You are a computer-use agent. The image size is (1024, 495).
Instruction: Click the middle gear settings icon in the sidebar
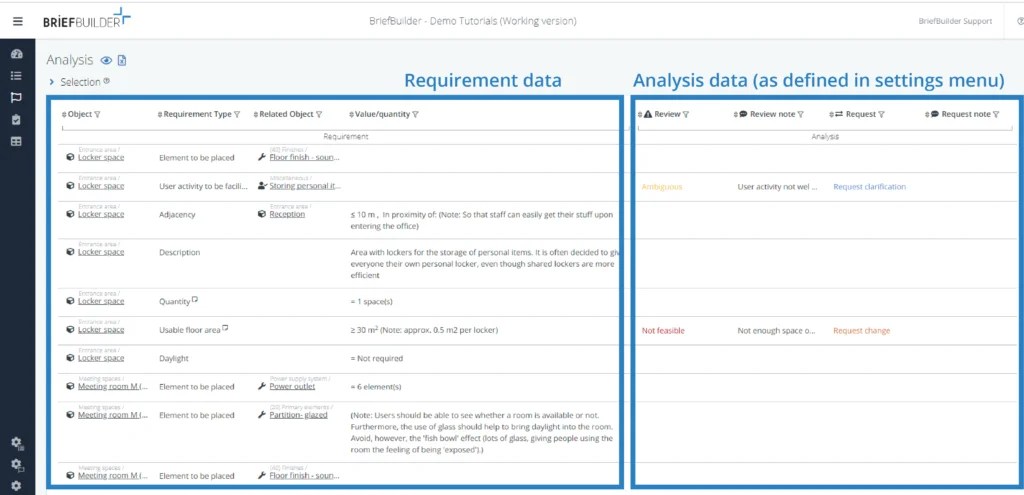[17, 464]
